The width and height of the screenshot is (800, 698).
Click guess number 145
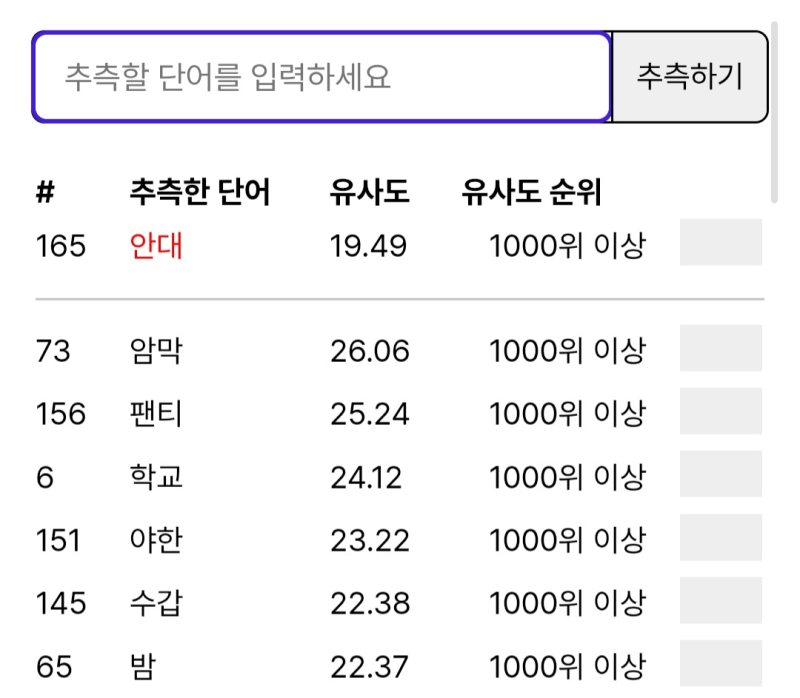click(61, 604)
